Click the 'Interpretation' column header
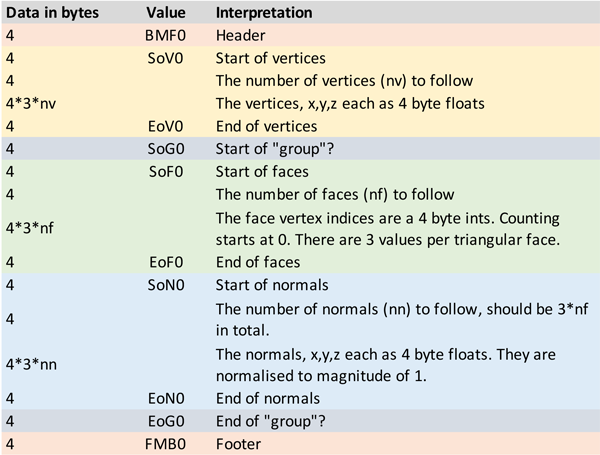The height and width of the screenshot is (455, 600). tap(264, 13)
